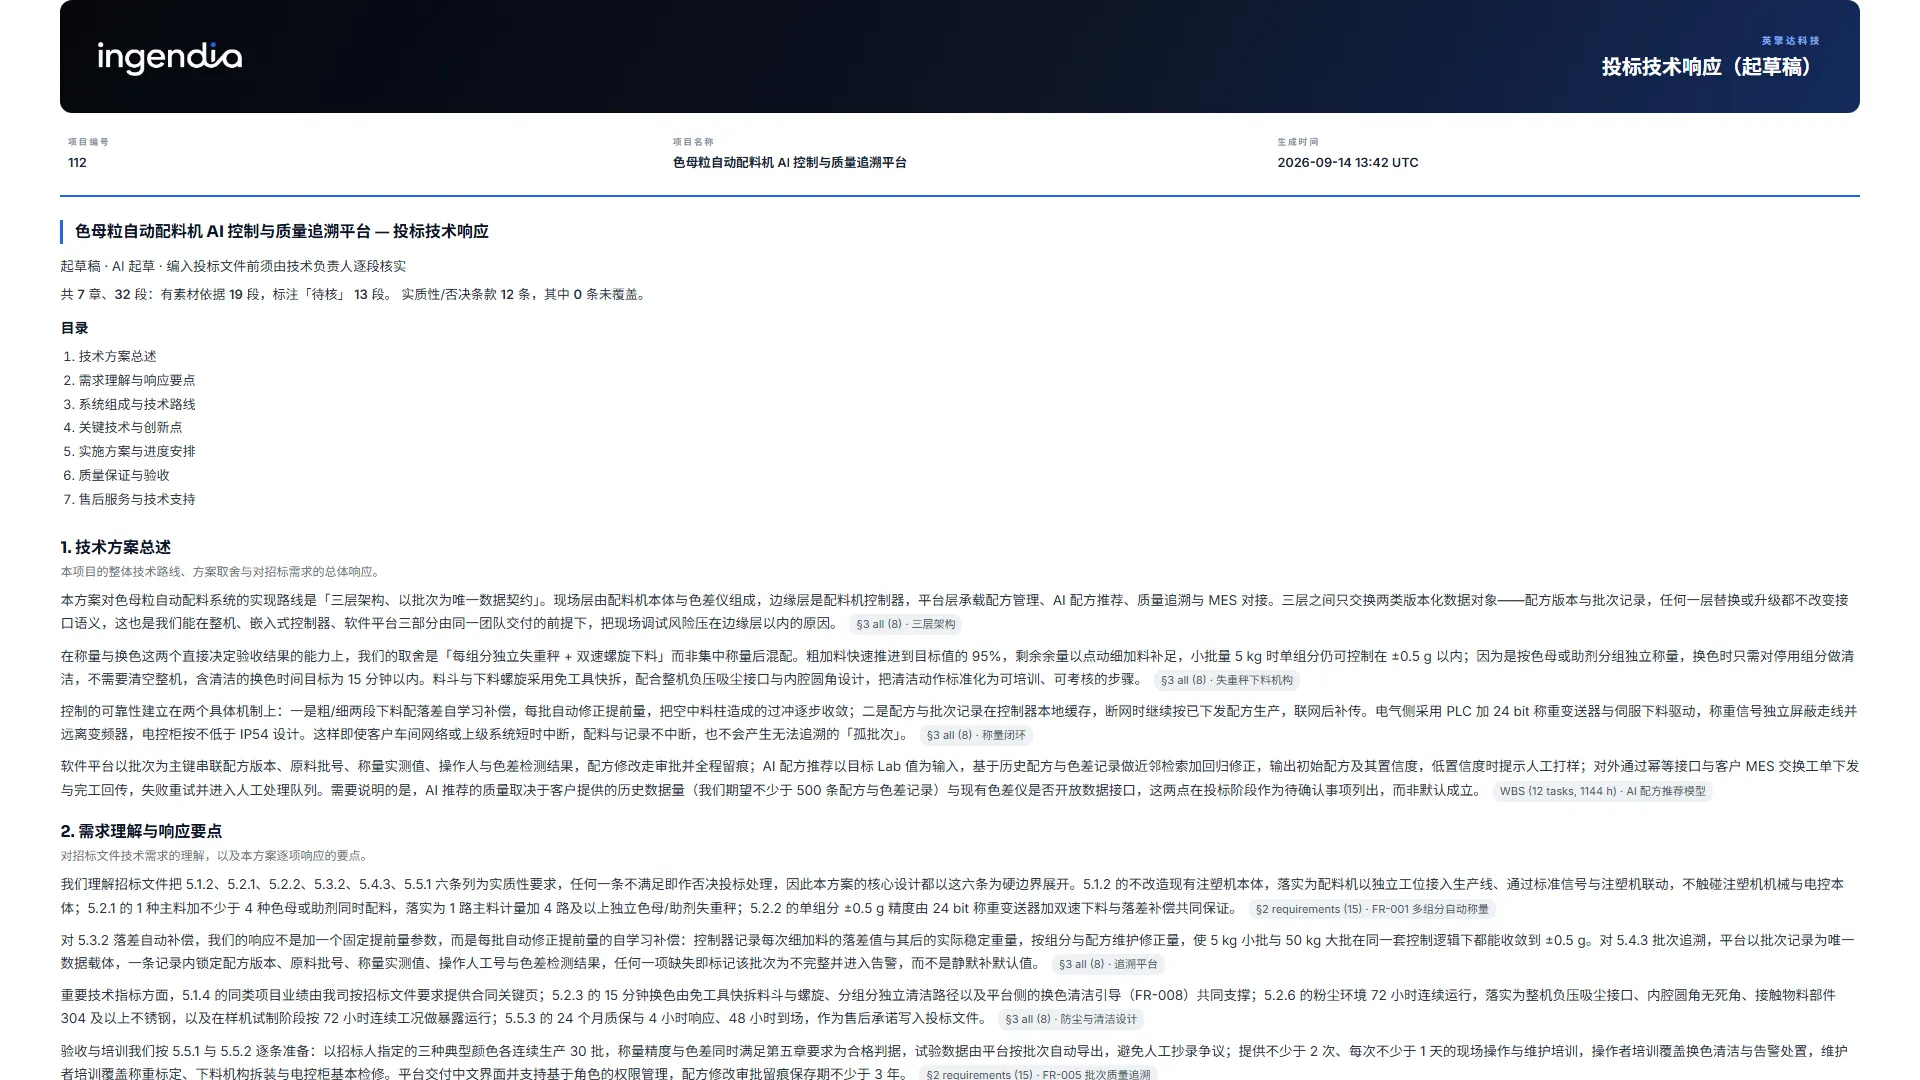The height and width of the screenshot is (1080, 1920).
Task: Click source tag §3 all (8) · 追溯平台
Action: point(1108,965)
